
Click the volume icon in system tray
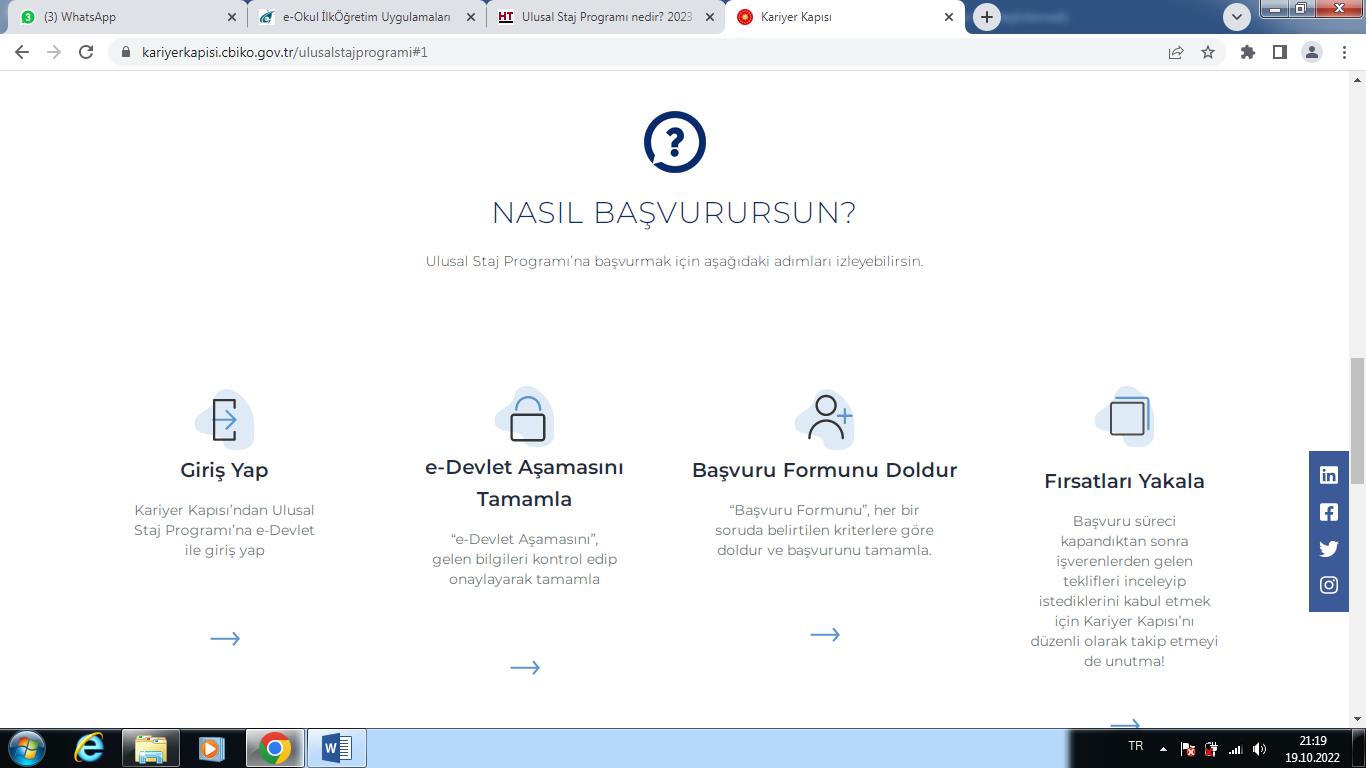[x=1259, y=749]
